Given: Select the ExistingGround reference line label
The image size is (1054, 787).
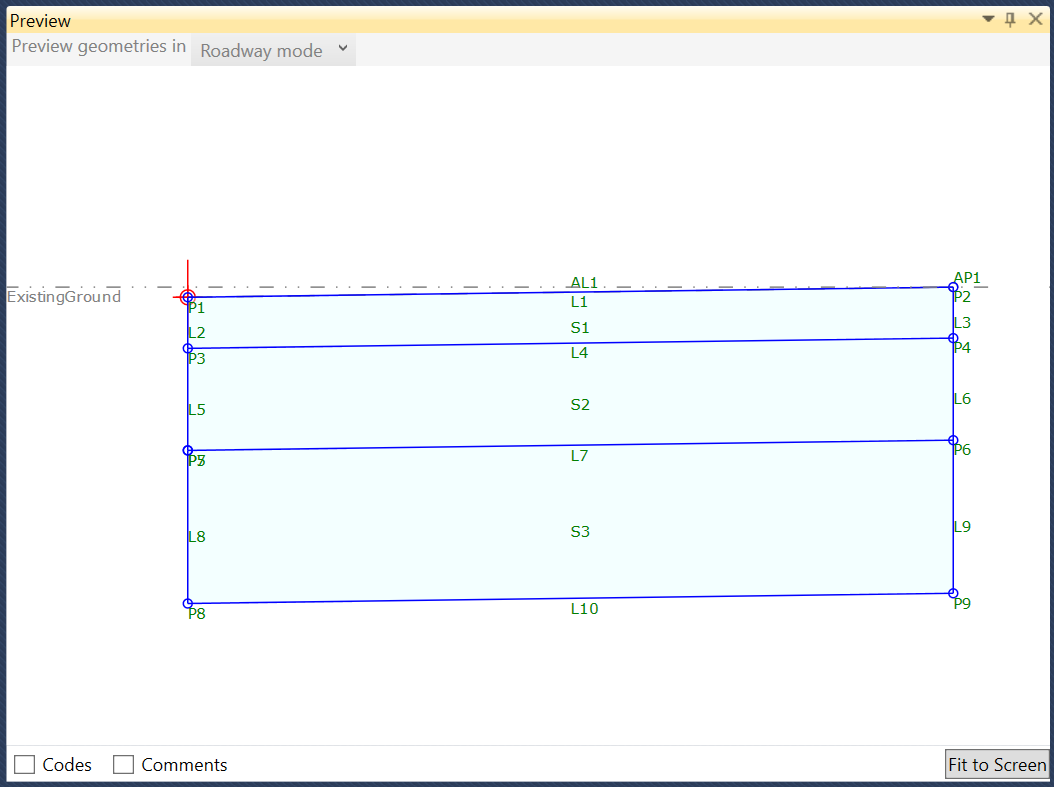Looking at the screenshot, I should pos(63,296).
